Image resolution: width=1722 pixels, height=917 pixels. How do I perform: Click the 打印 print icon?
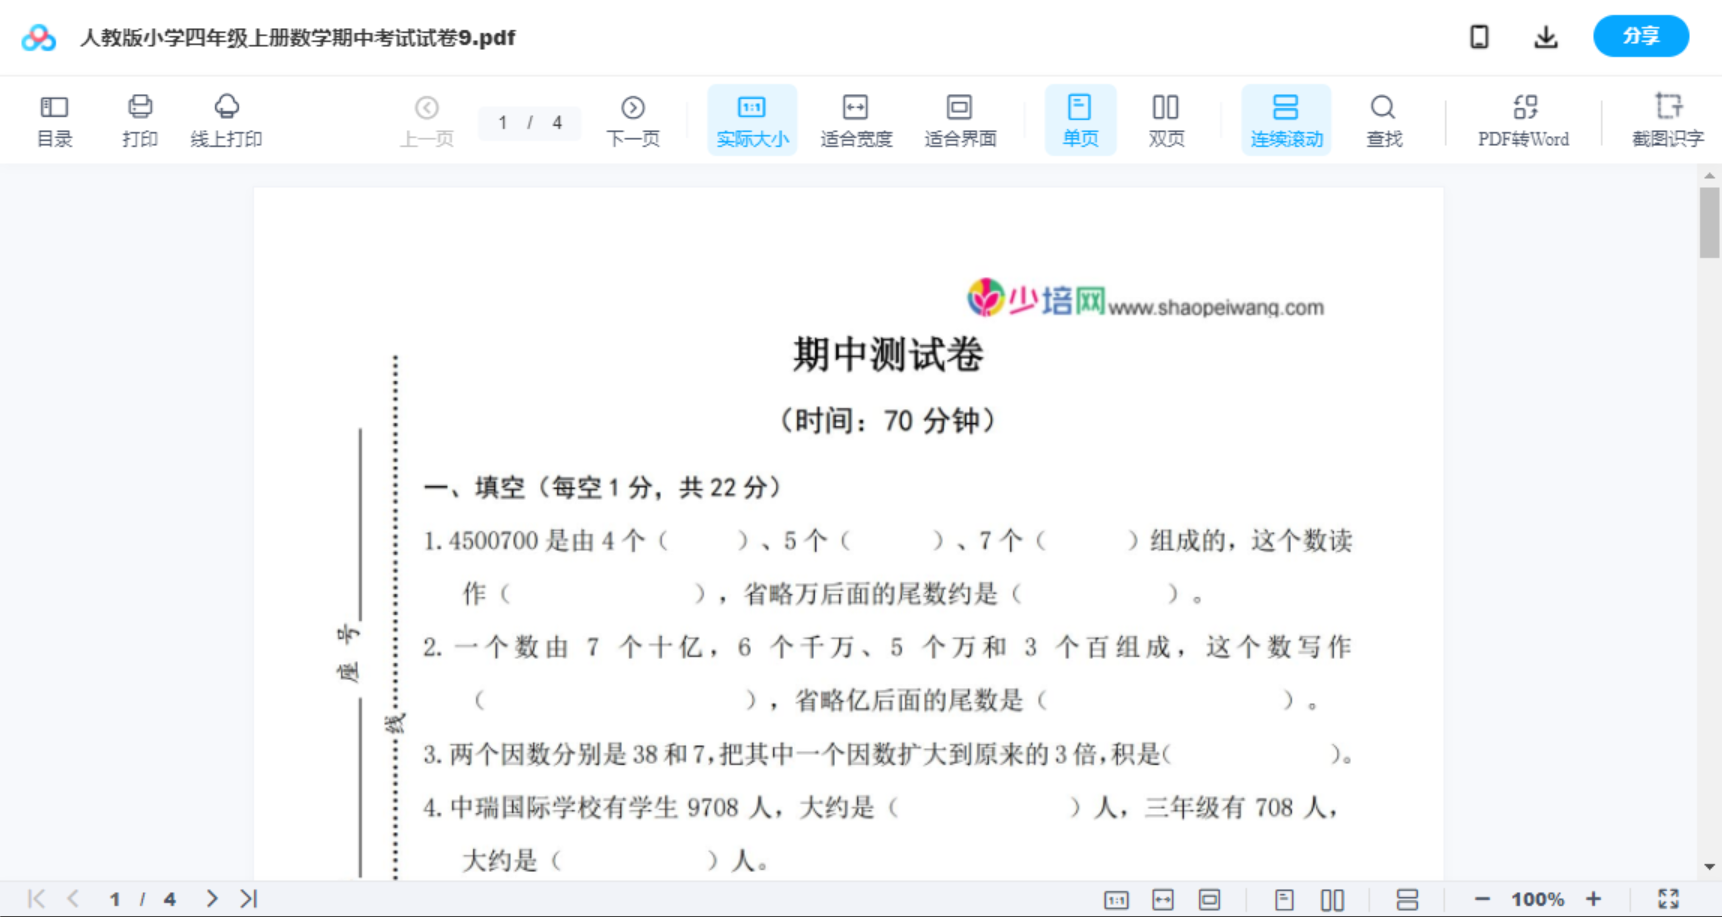pyautogui.click(x=139, y=119)
